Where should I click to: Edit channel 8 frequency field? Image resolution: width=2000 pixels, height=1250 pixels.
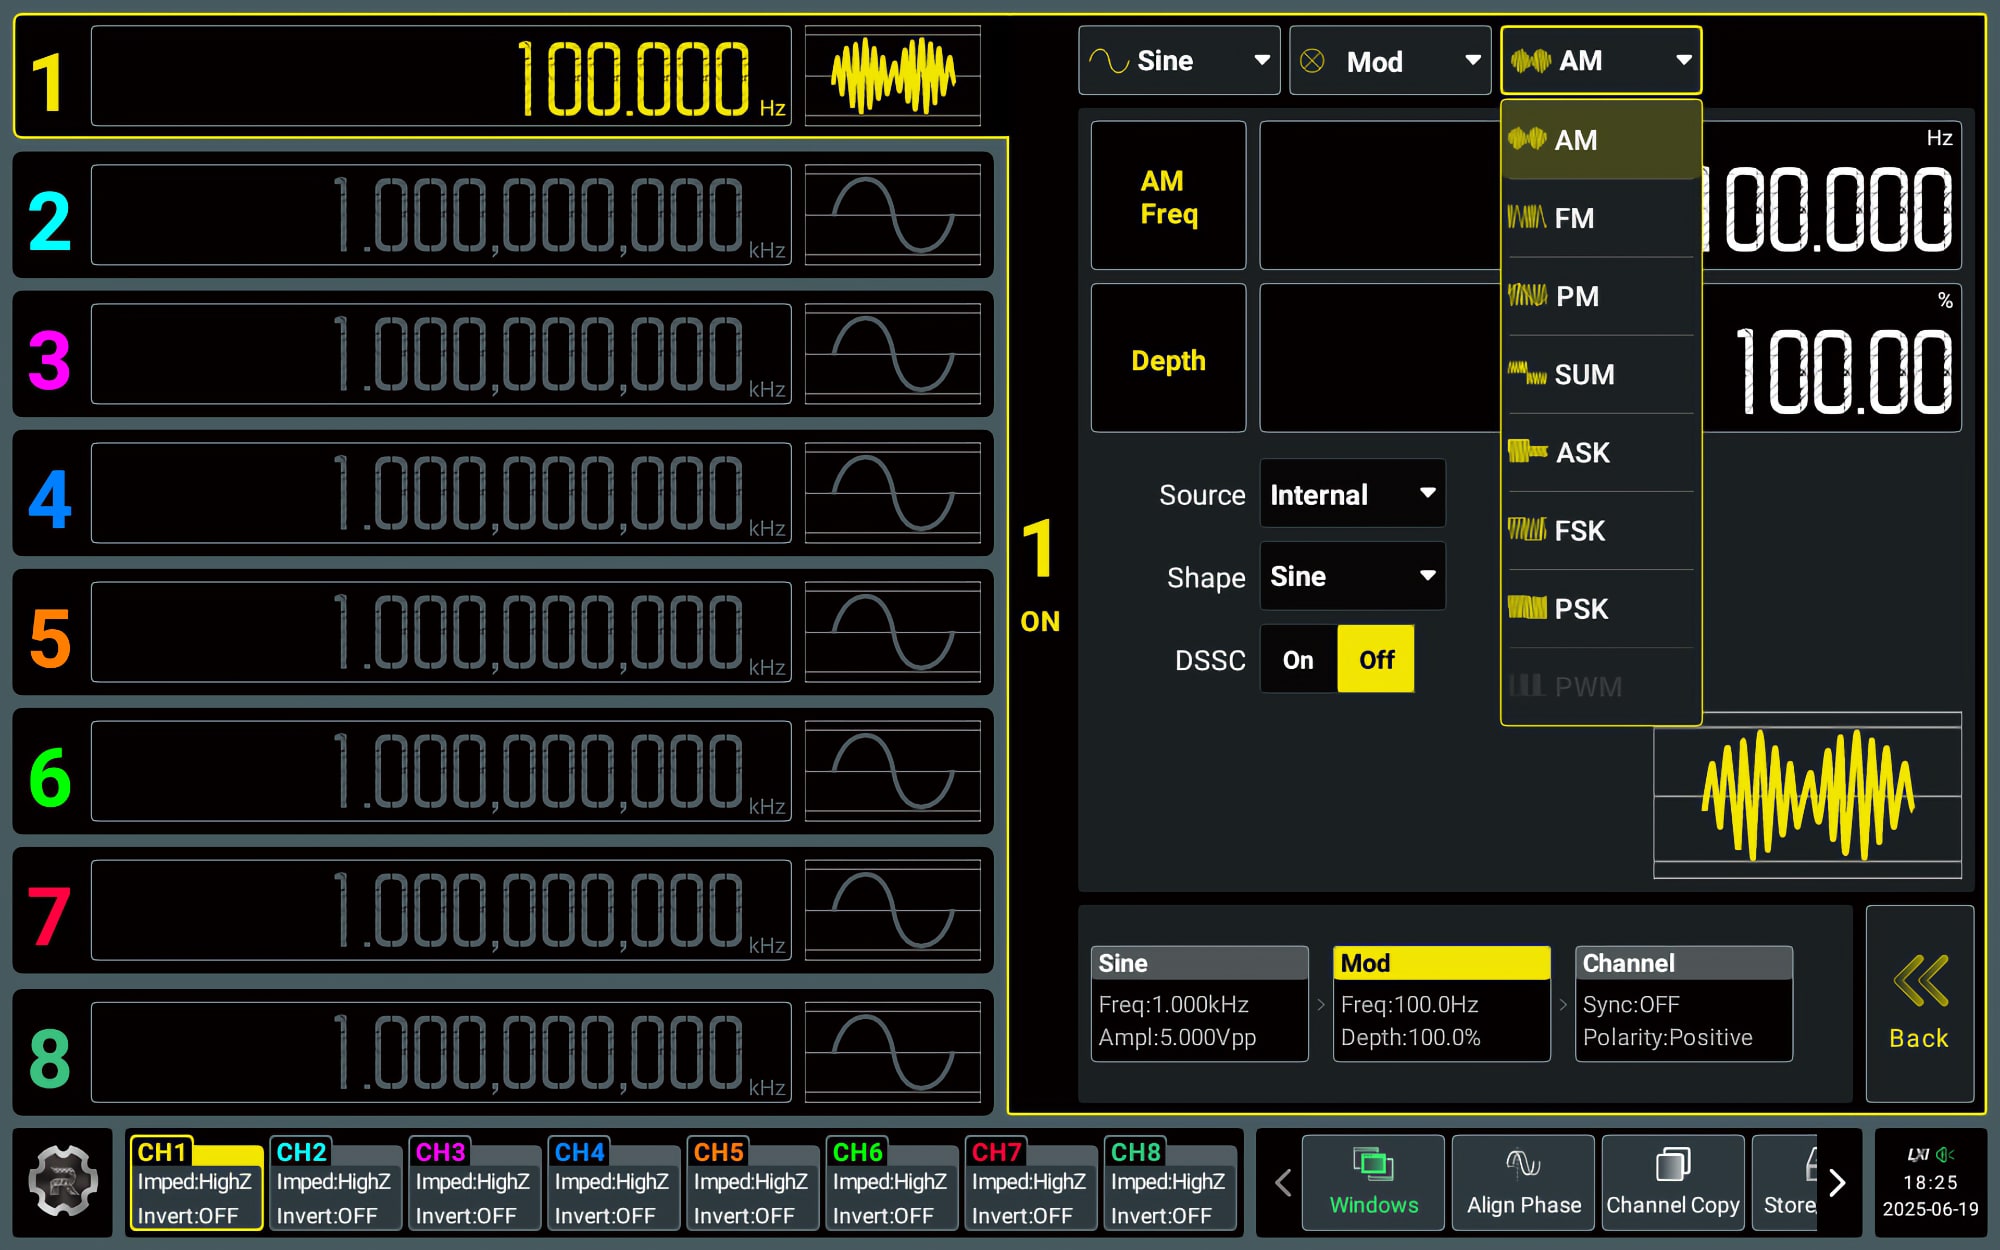pos(441,1052)
